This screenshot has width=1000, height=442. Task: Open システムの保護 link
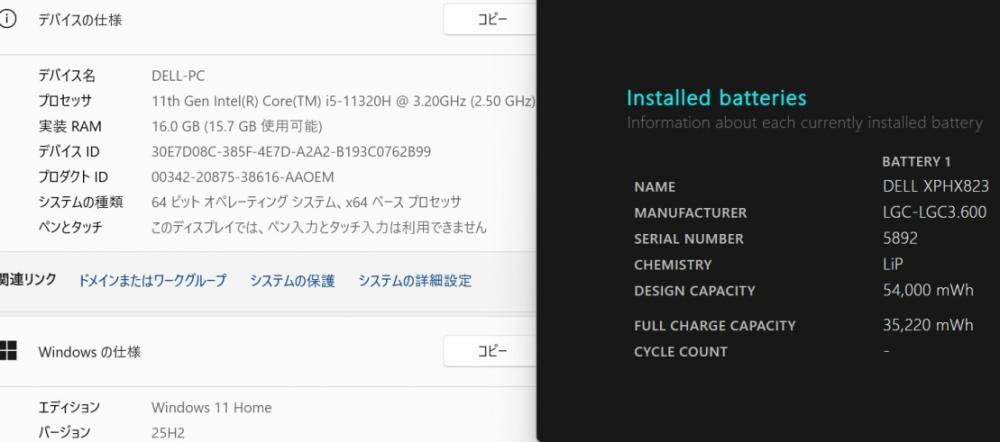(292, 281)
